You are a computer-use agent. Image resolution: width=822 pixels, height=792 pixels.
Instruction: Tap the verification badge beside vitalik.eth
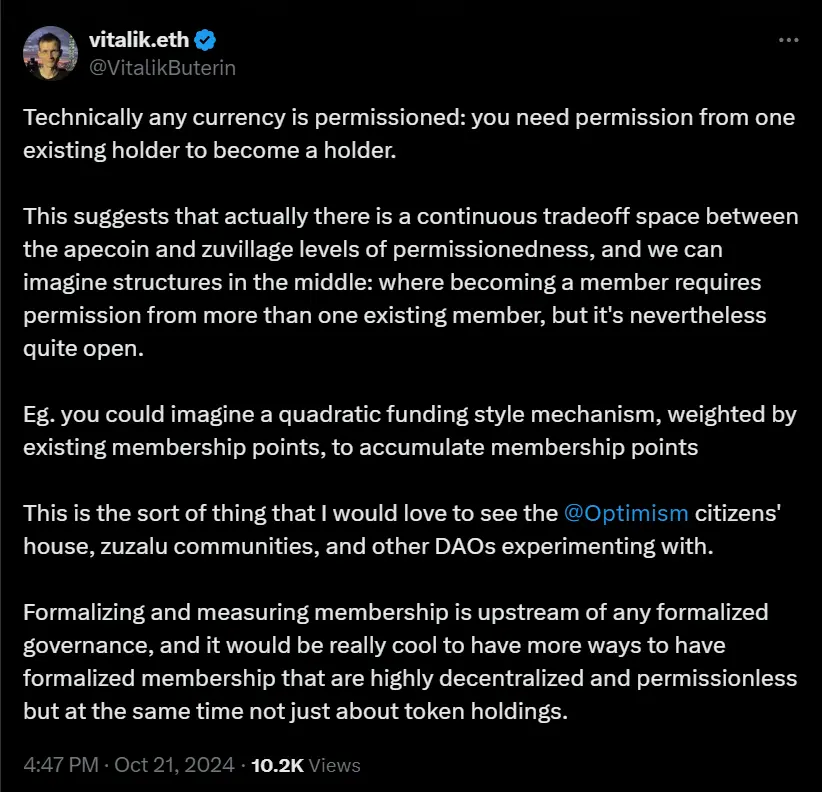coord(204,39)
